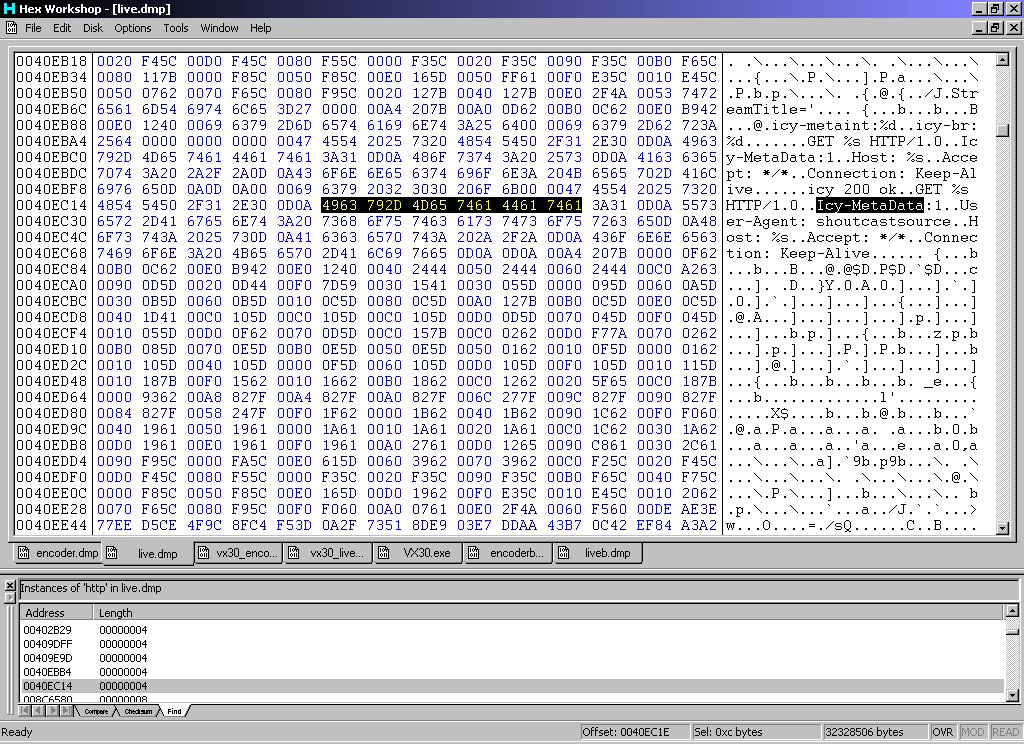This screenshot has width=1024, height=744.
Task: Click the Sel: 0xc bytes status field
Action: click(756, 732)
